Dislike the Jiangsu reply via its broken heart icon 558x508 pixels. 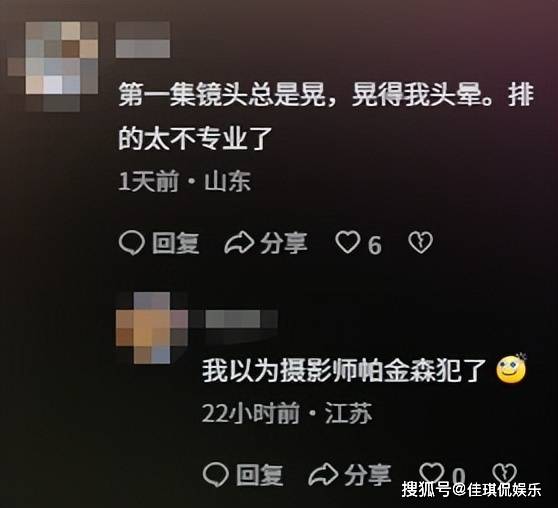pos(504,473)
